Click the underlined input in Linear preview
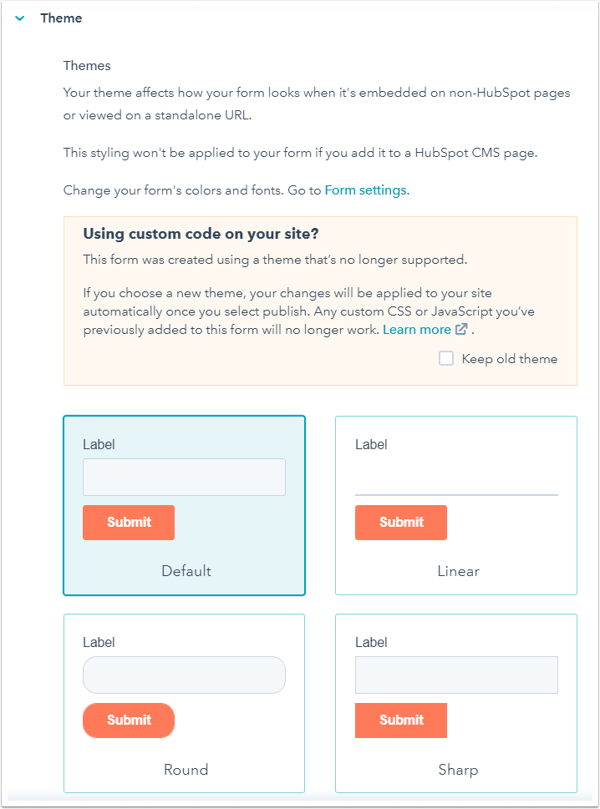 456,478
